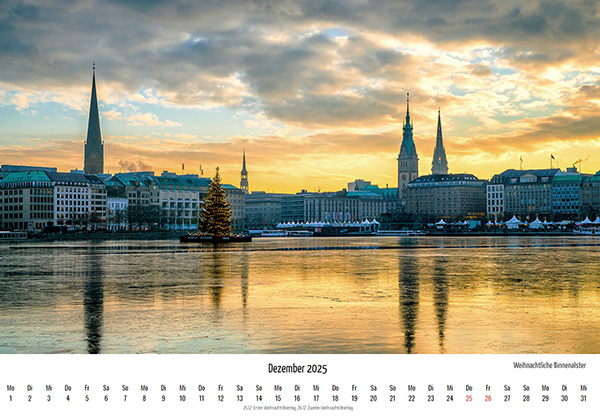Viewport: 600px width, 419px height.
Task: Select date 31 in the calendar
Action: click(x=583, y=398)
